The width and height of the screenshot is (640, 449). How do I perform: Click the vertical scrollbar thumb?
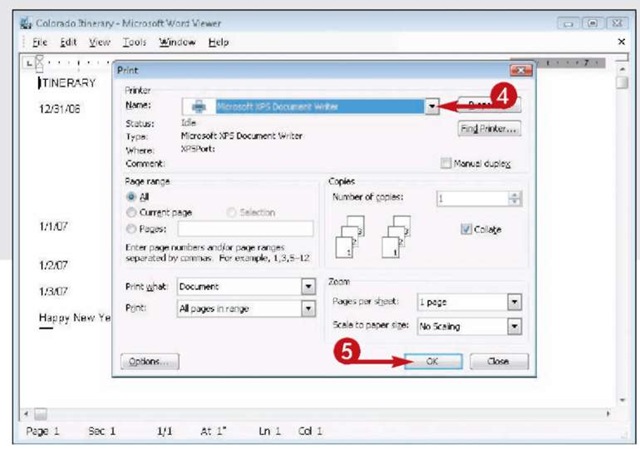(x=622, y=82)
